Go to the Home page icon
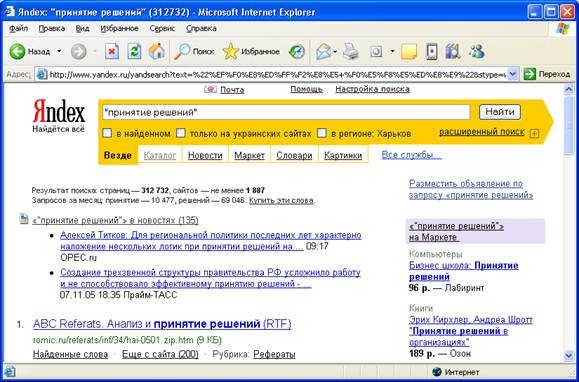 click(157, 52)
